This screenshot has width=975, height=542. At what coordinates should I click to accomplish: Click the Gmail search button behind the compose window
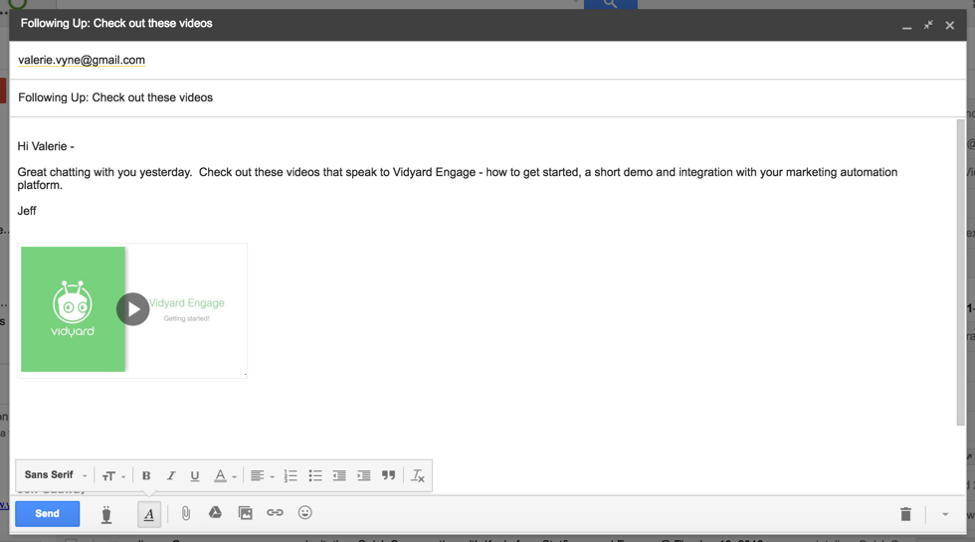point(610,4)
